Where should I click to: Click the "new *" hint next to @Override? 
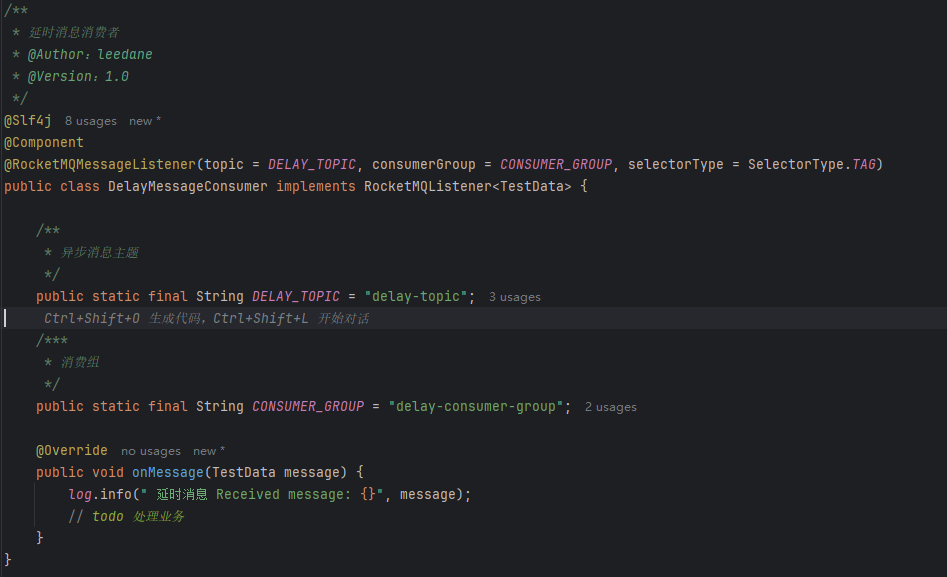(x=209, y=451)
